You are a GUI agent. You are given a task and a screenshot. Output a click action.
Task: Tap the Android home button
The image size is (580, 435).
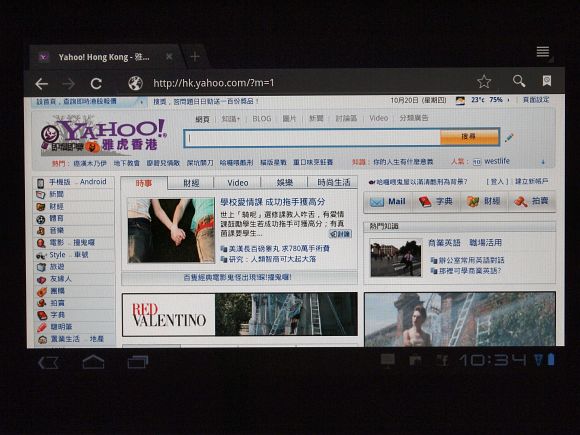coord(93,362)
